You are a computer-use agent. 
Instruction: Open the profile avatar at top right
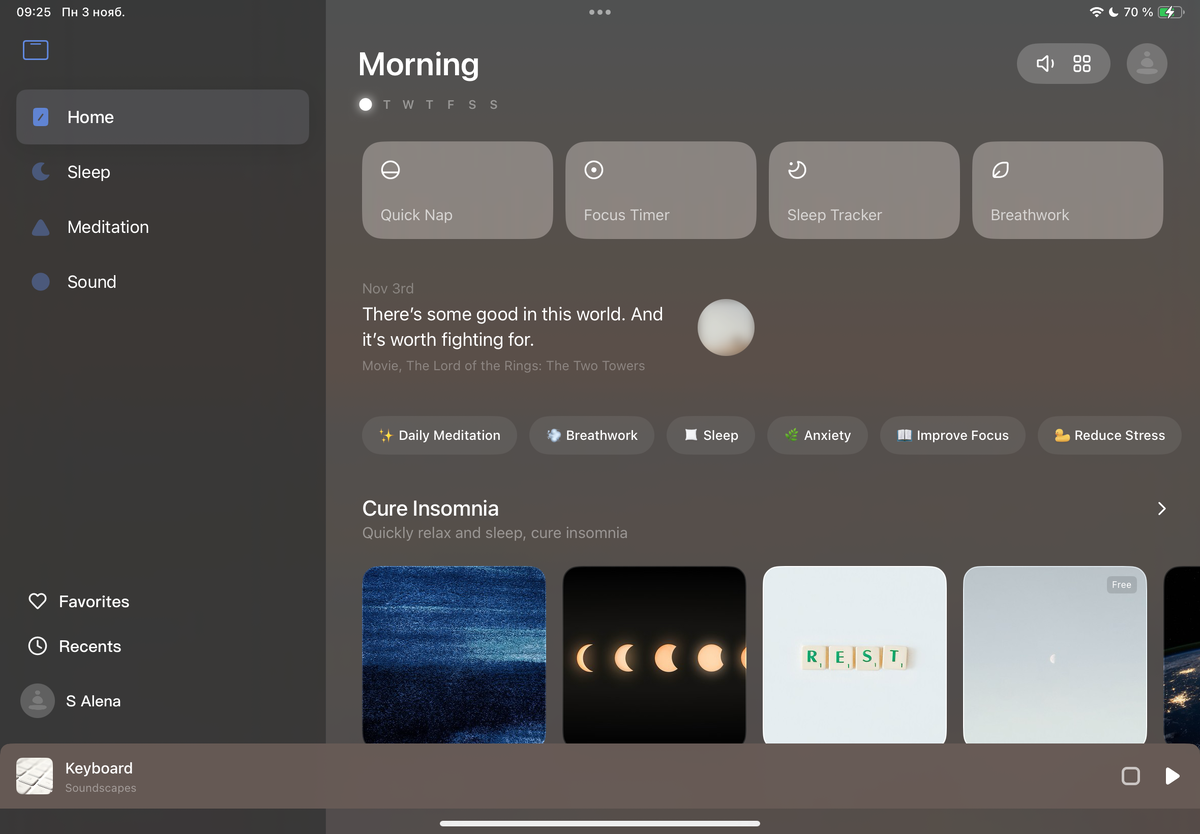[1147, 64]
